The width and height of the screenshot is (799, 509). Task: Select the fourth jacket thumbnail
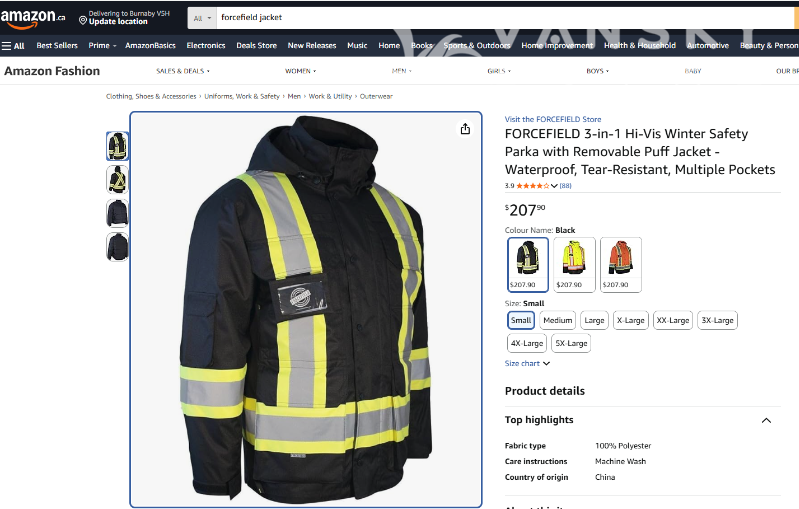118,246
